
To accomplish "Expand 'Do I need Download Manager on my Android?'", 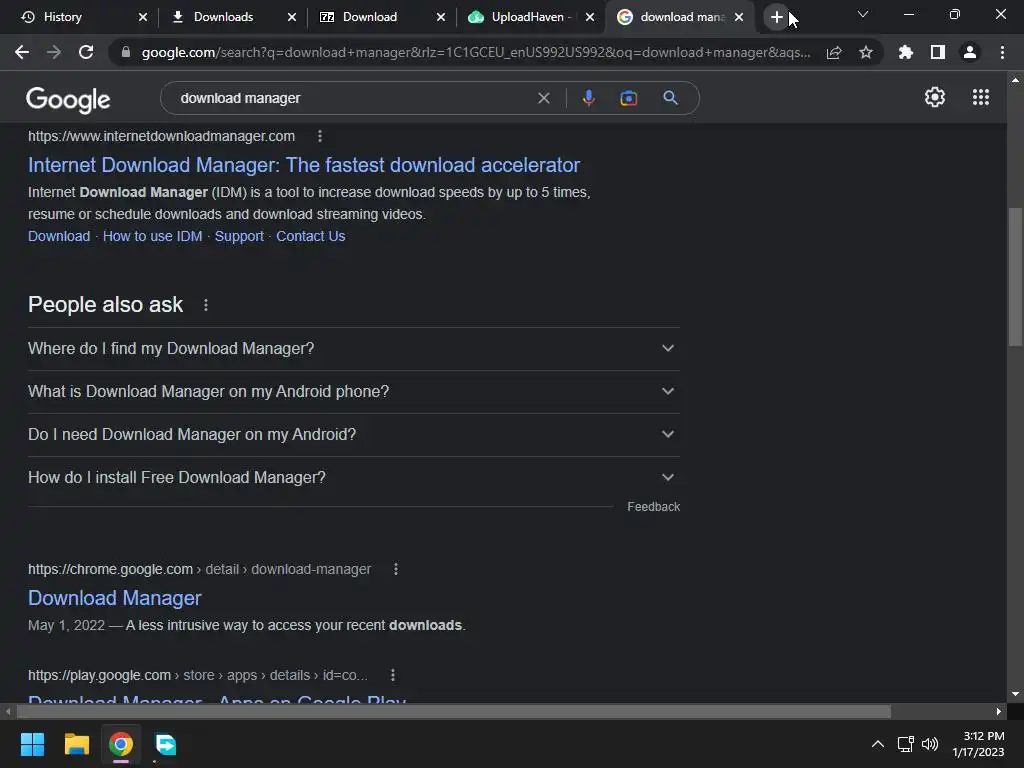I will coord(353,435).
